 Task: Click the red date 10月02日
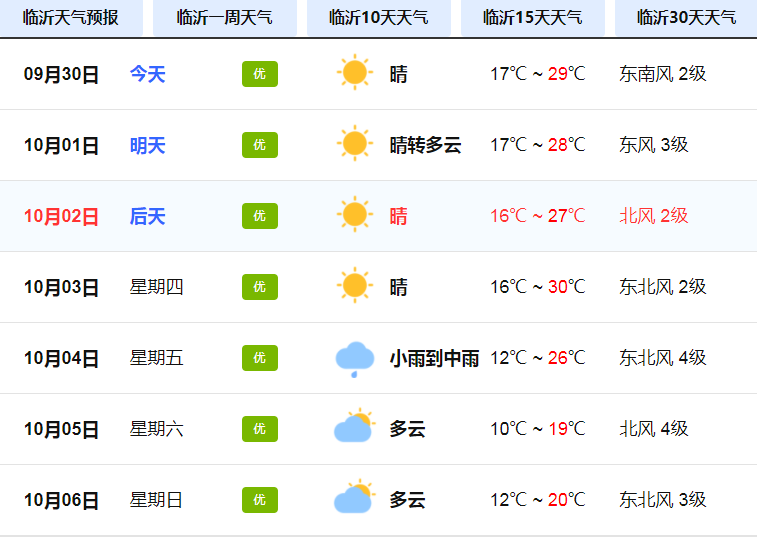point(61,216)
